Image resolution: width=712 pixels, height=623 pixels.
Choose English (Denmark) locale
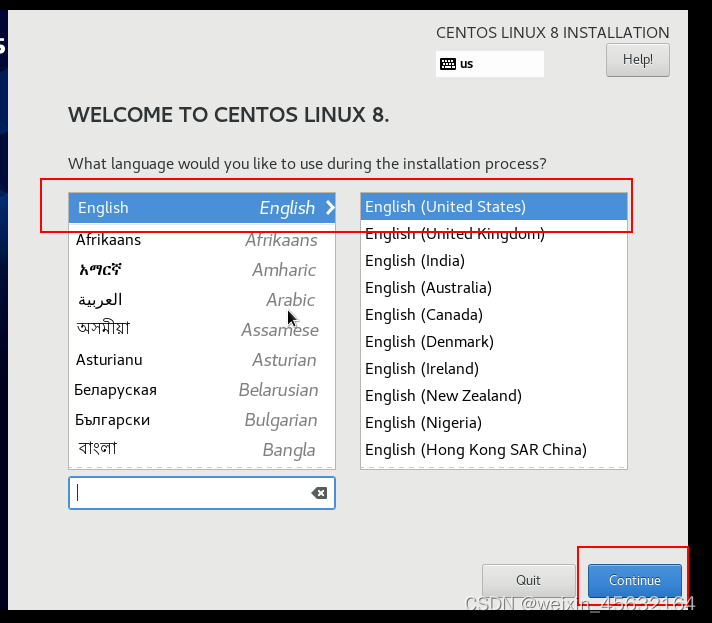494,341
